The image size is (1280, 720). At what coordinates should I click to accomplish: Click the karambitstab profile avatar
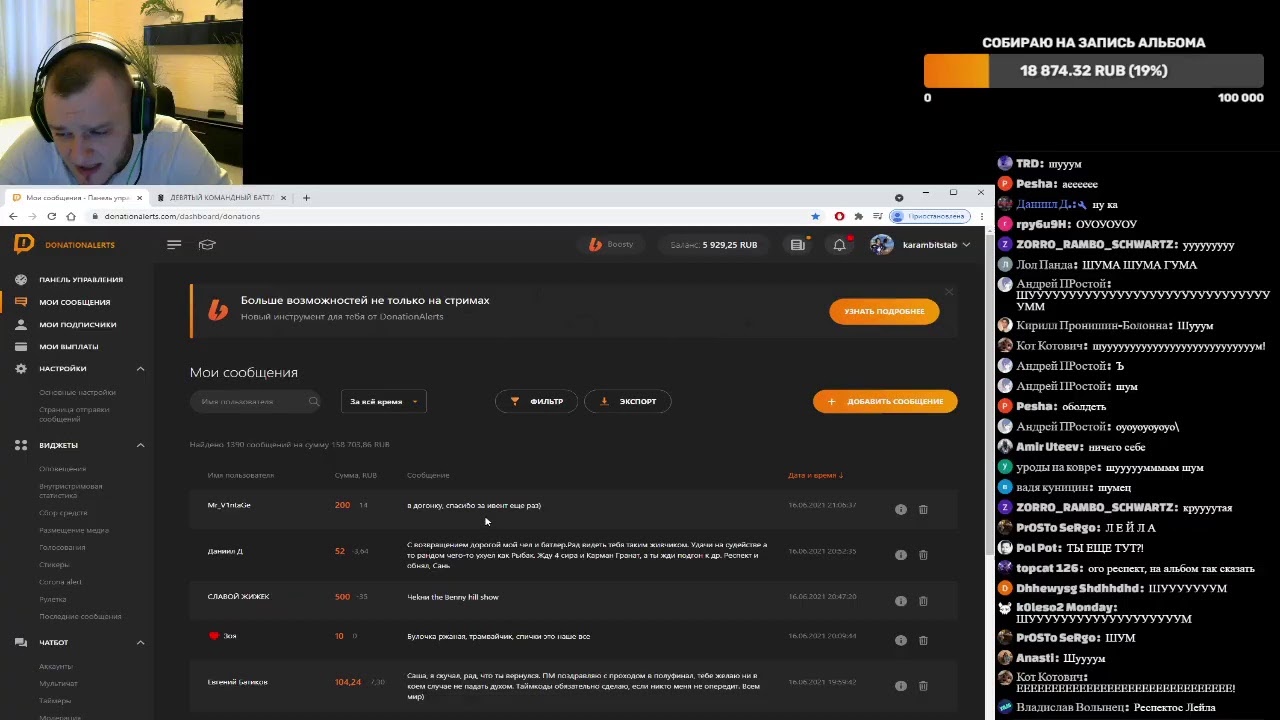coord(881,245)
